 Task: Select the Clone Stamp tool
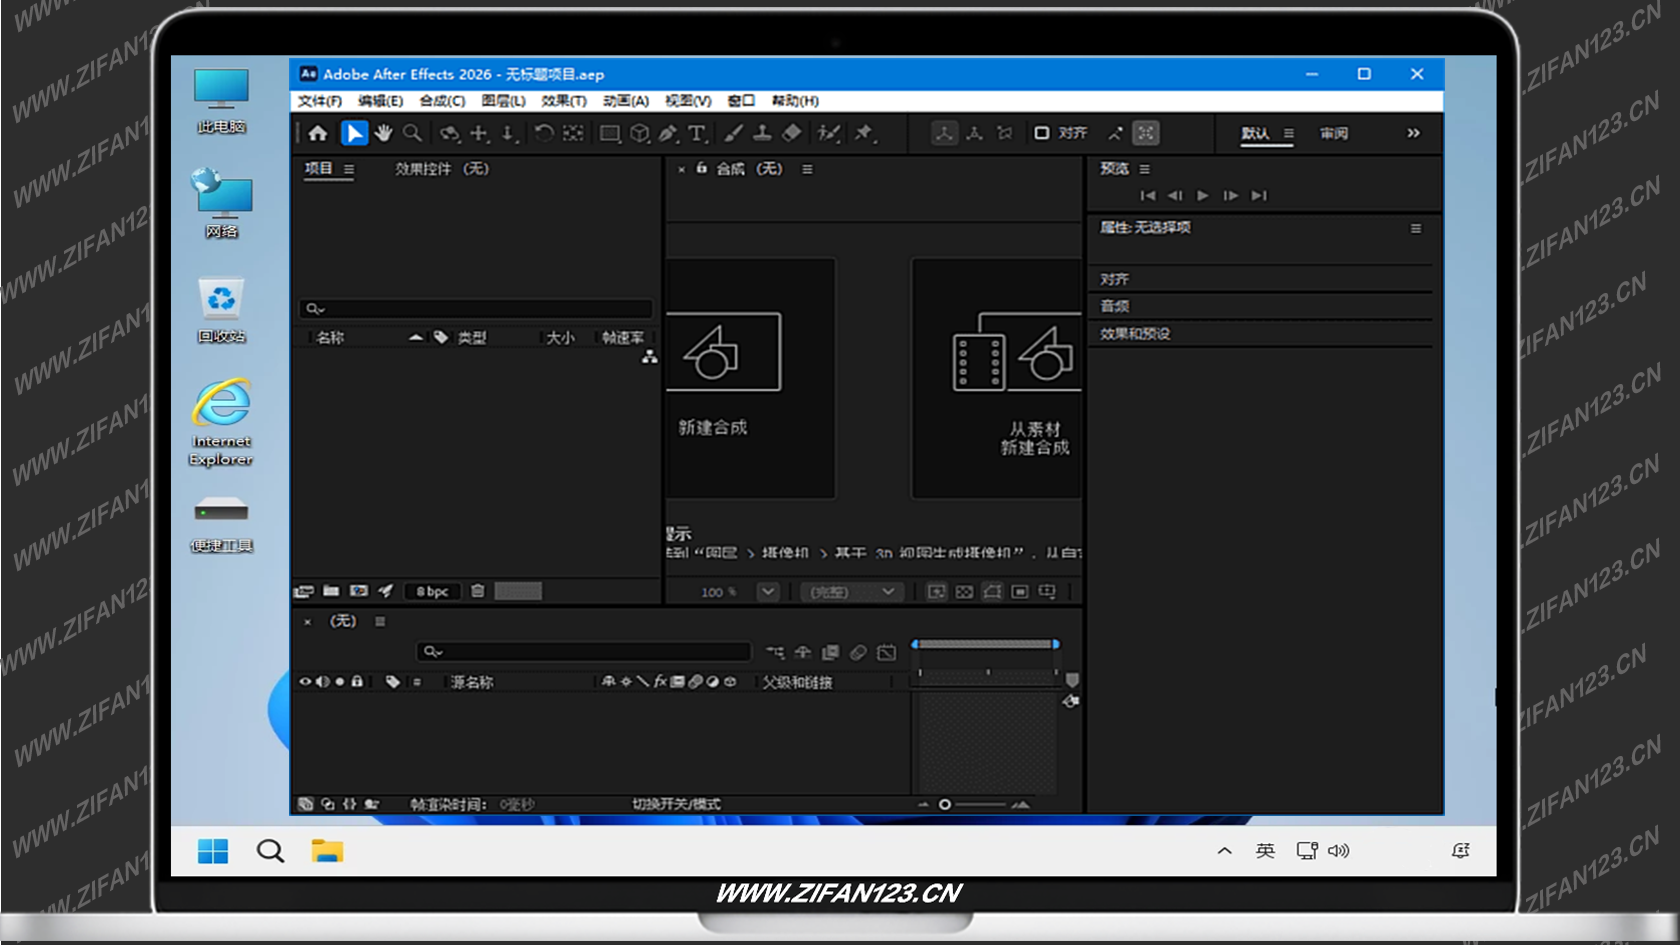click(762, 133)
